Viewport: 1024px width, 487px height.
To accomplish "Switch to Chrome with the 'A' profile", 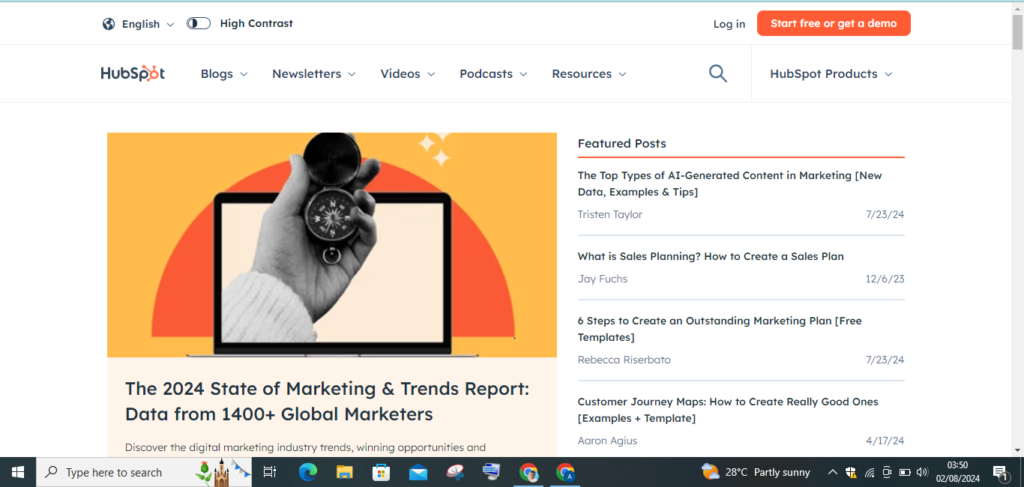I will point(565,472).
